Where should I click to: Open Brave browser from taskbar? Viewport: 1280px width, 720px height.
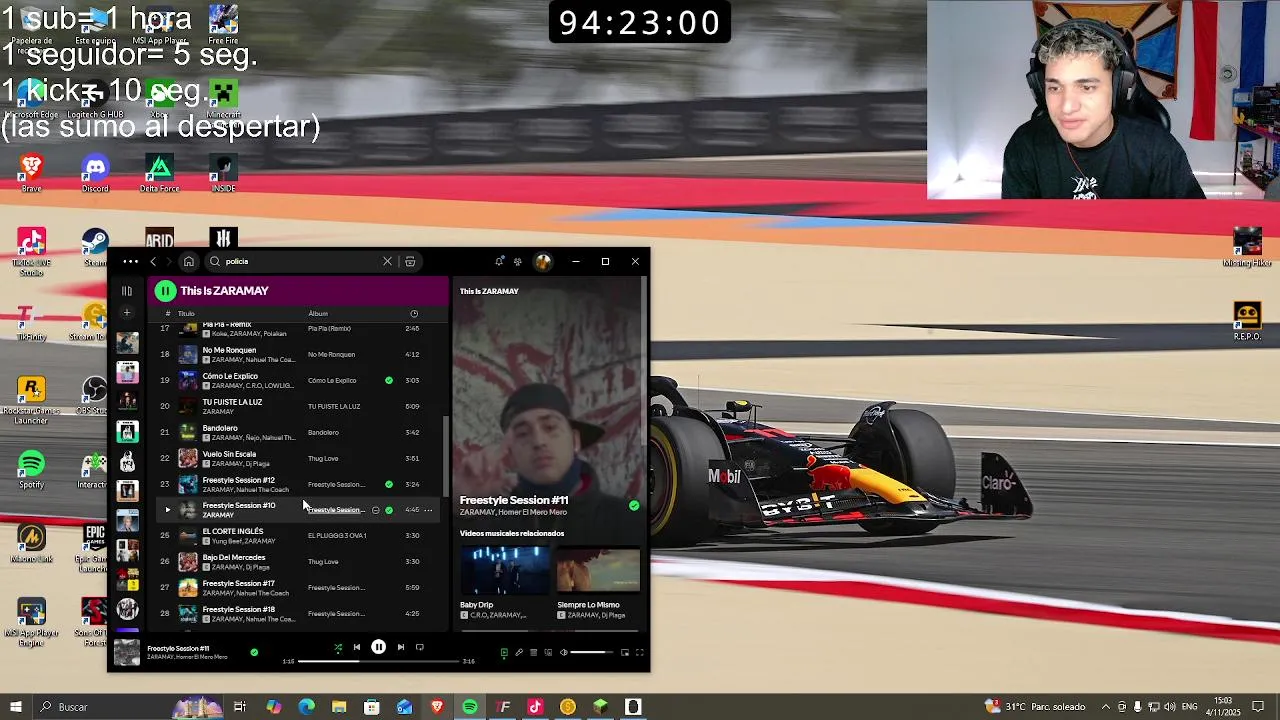click(437, 707)
